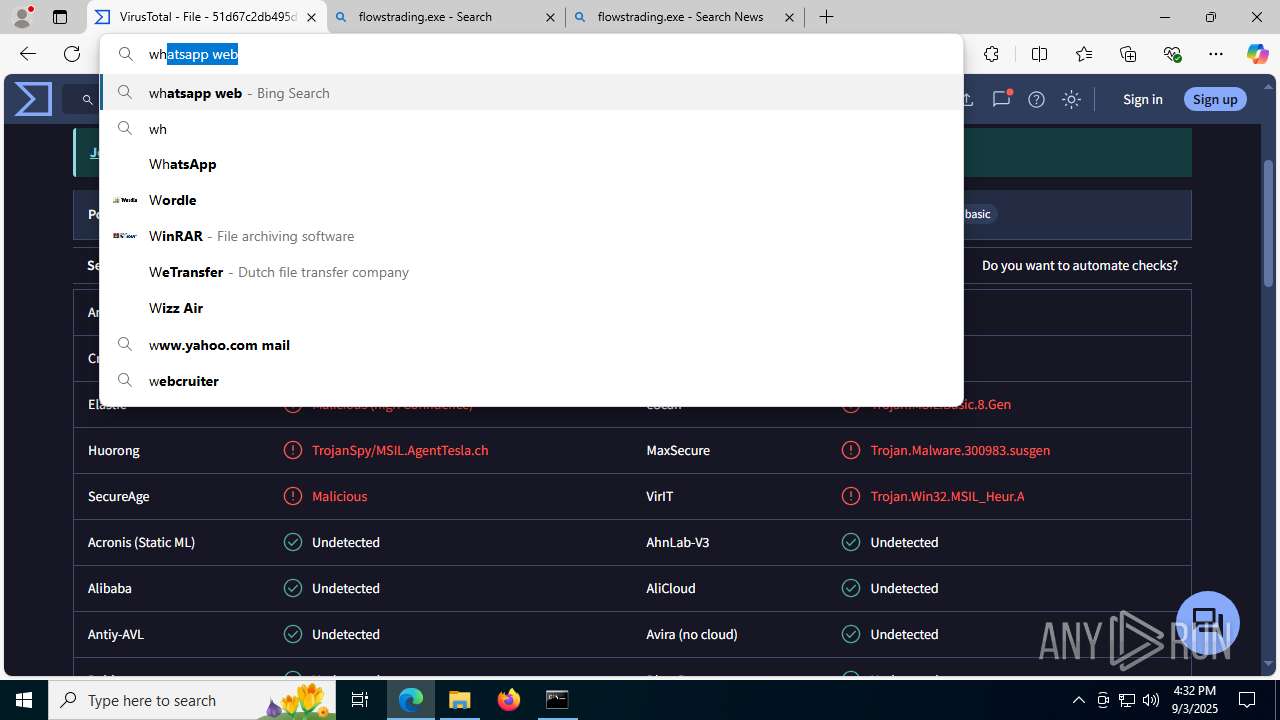The width and height of the screenshot is (1280, 720).
Task: Click Antiy-AVL vendor name
Action: pyautogui.click(x=116, y=634)
